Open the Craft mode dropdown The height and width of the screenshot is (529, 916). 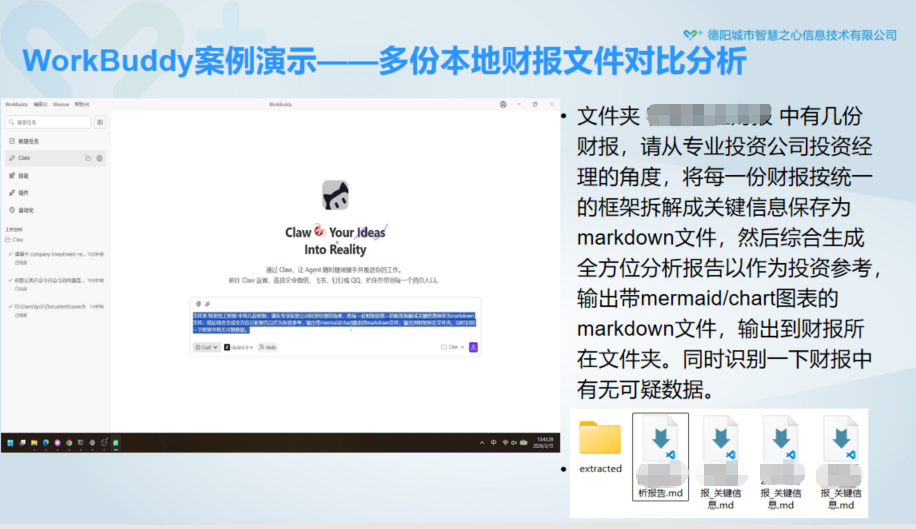point(206,347)
